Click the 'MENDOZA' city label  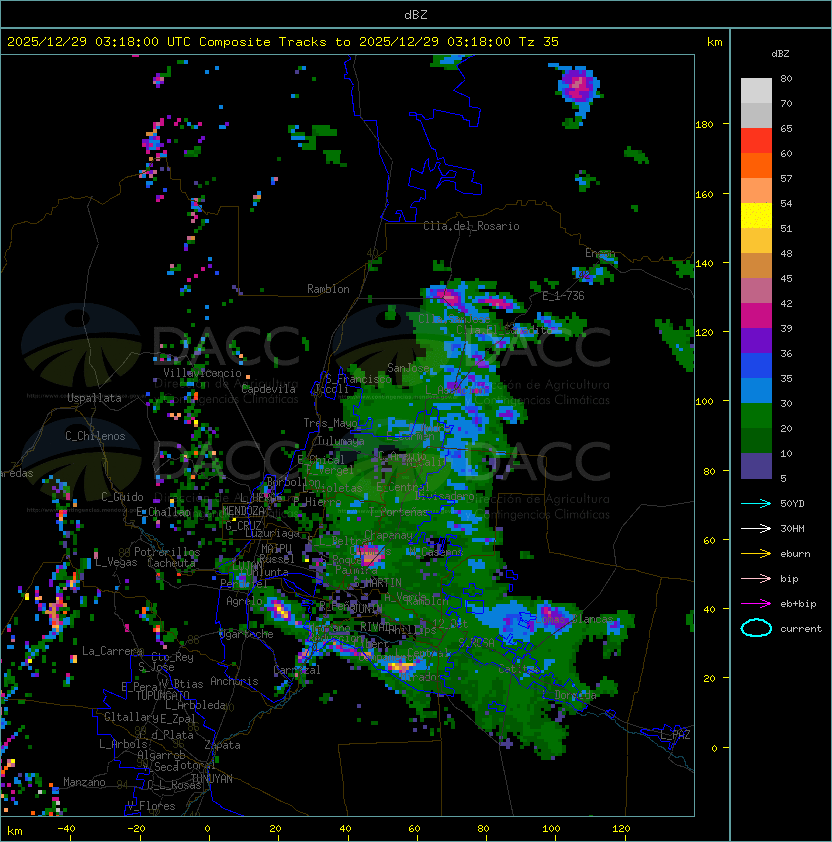243,511
